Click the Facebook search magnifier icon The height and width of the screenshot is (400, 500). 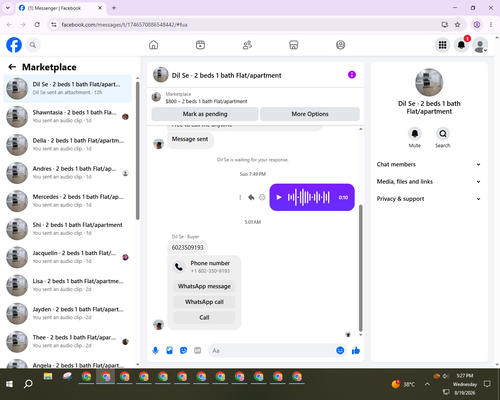click(33, 45)
